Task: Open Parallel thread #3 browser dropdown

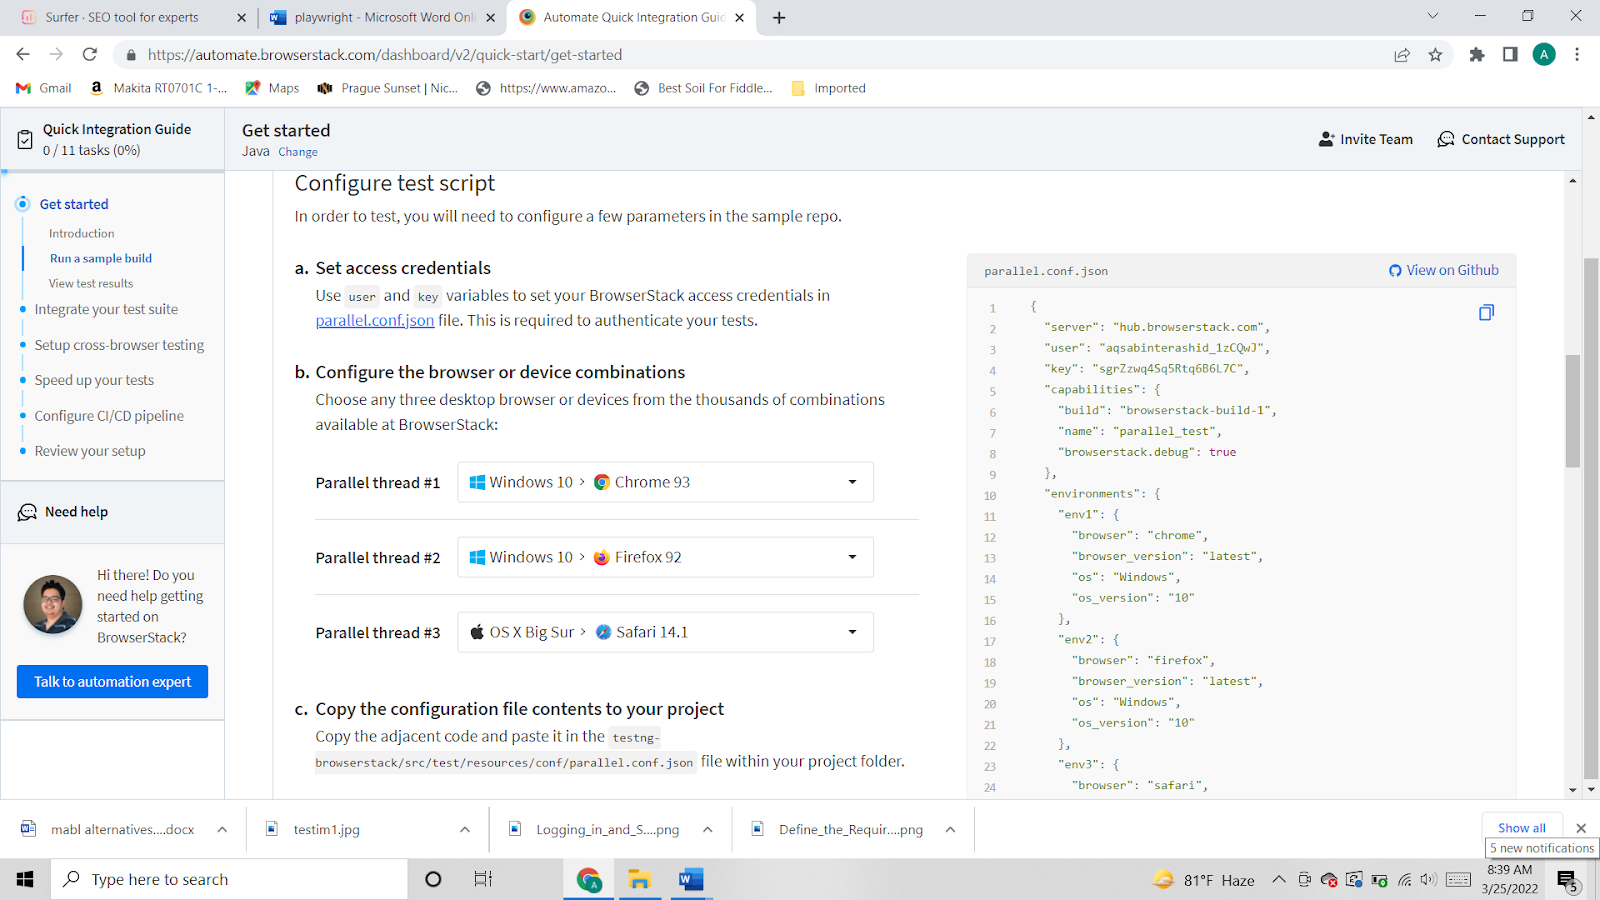Action: coord(665,632)
